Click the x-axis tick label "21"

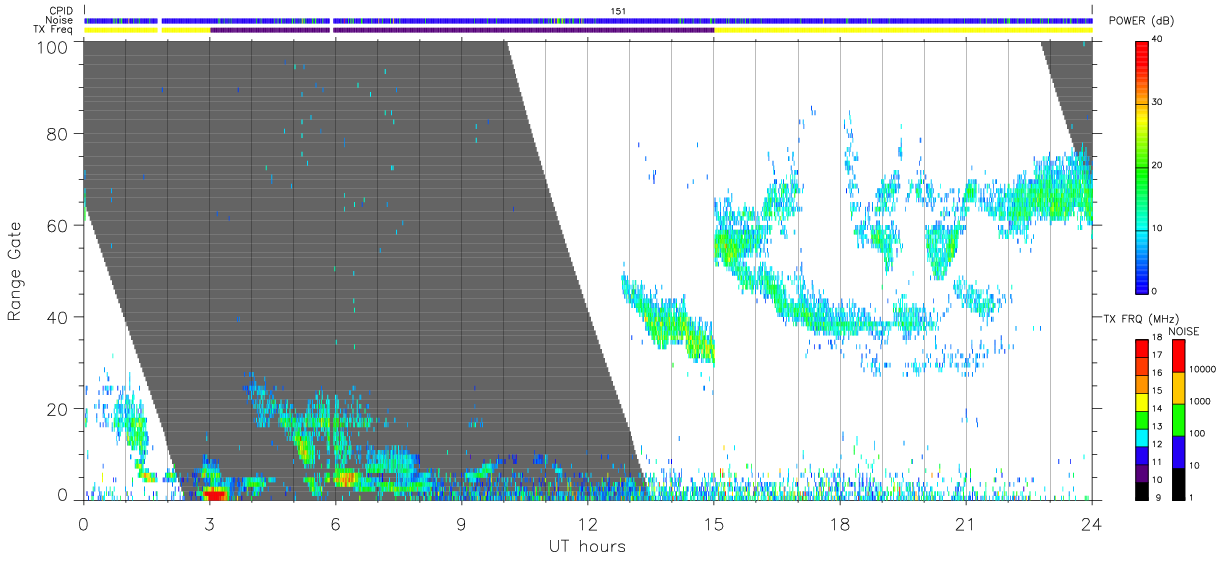[965, 523]
